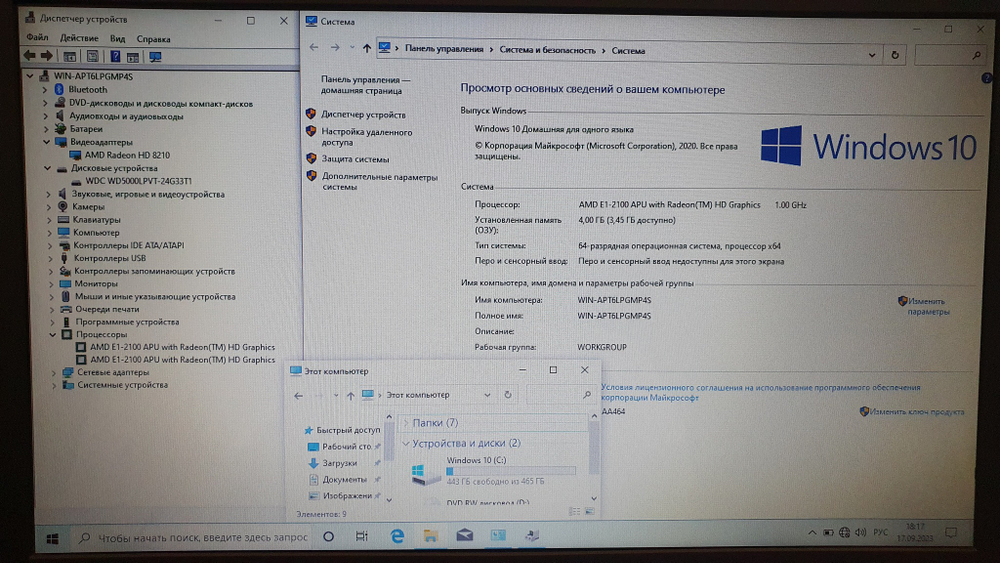Click search box in Этот компьютер window
This screenshot has width=1000, height=563.
561,395
